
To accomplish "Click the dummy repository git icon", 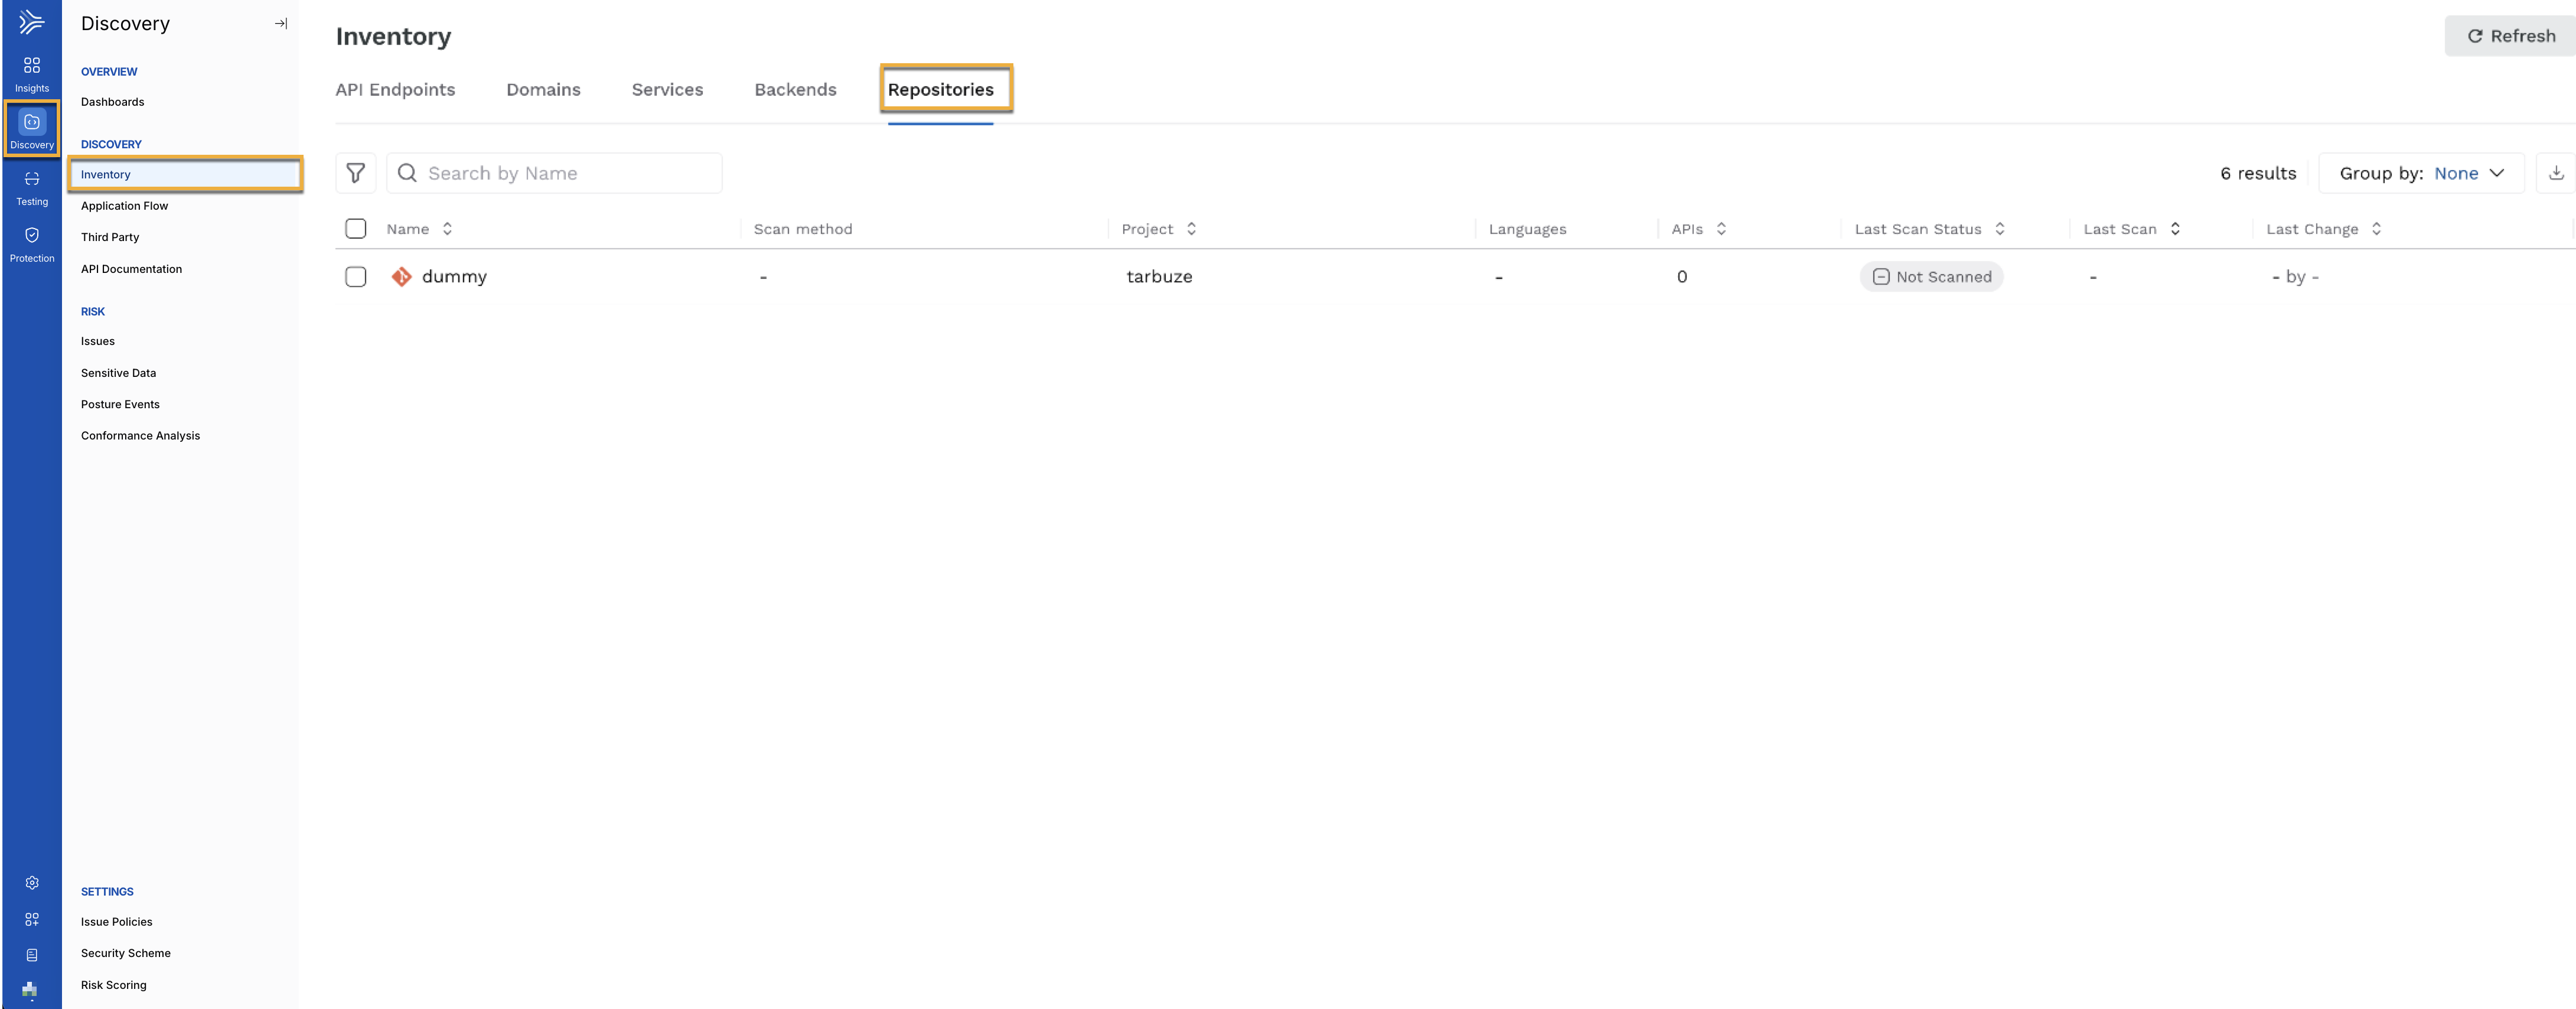I will click(x=401, y=277).
